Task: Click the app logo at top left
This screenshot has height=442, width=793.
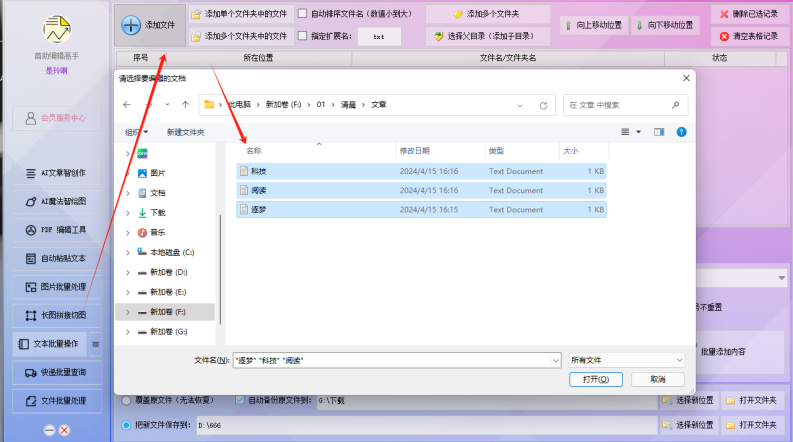Action: 57,29
